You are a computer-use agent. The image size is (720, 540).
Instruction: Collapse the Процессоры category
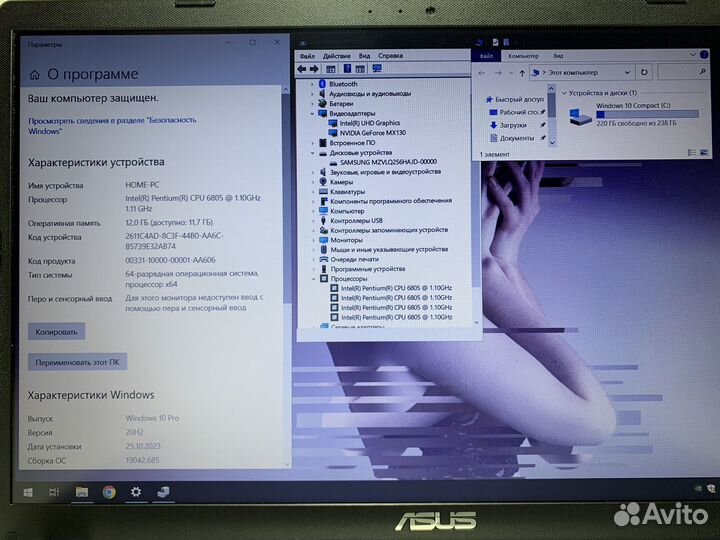click(x=314, y=279)
